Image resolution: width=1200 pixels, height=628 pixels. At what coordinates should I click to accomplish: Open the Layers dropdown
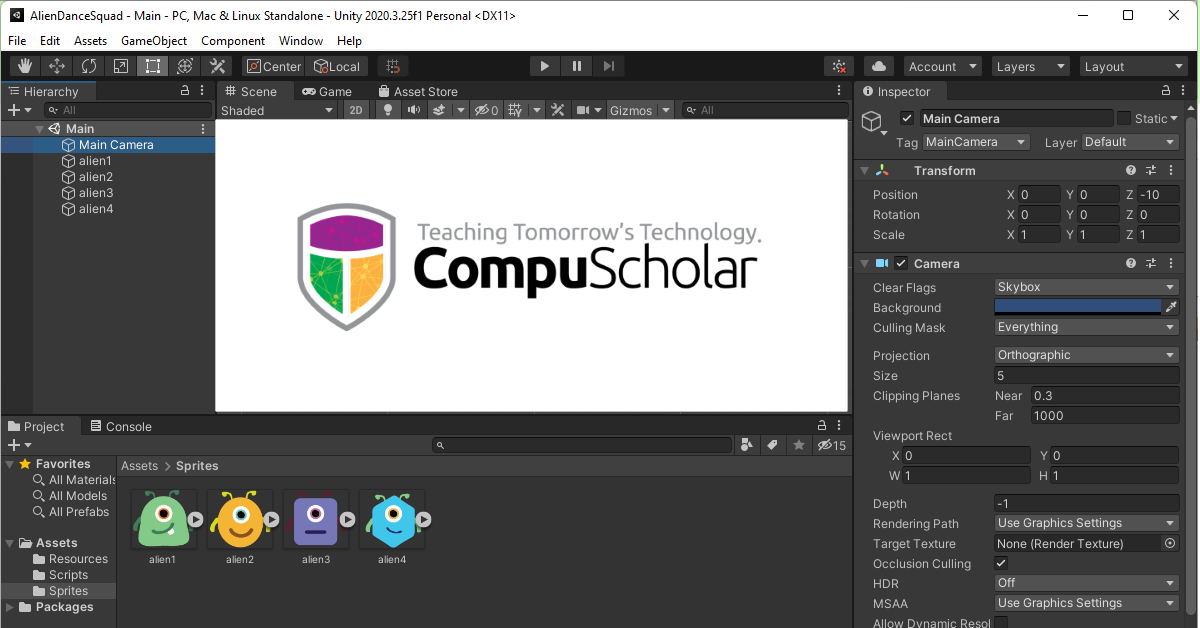click(x=1032, y=66)
